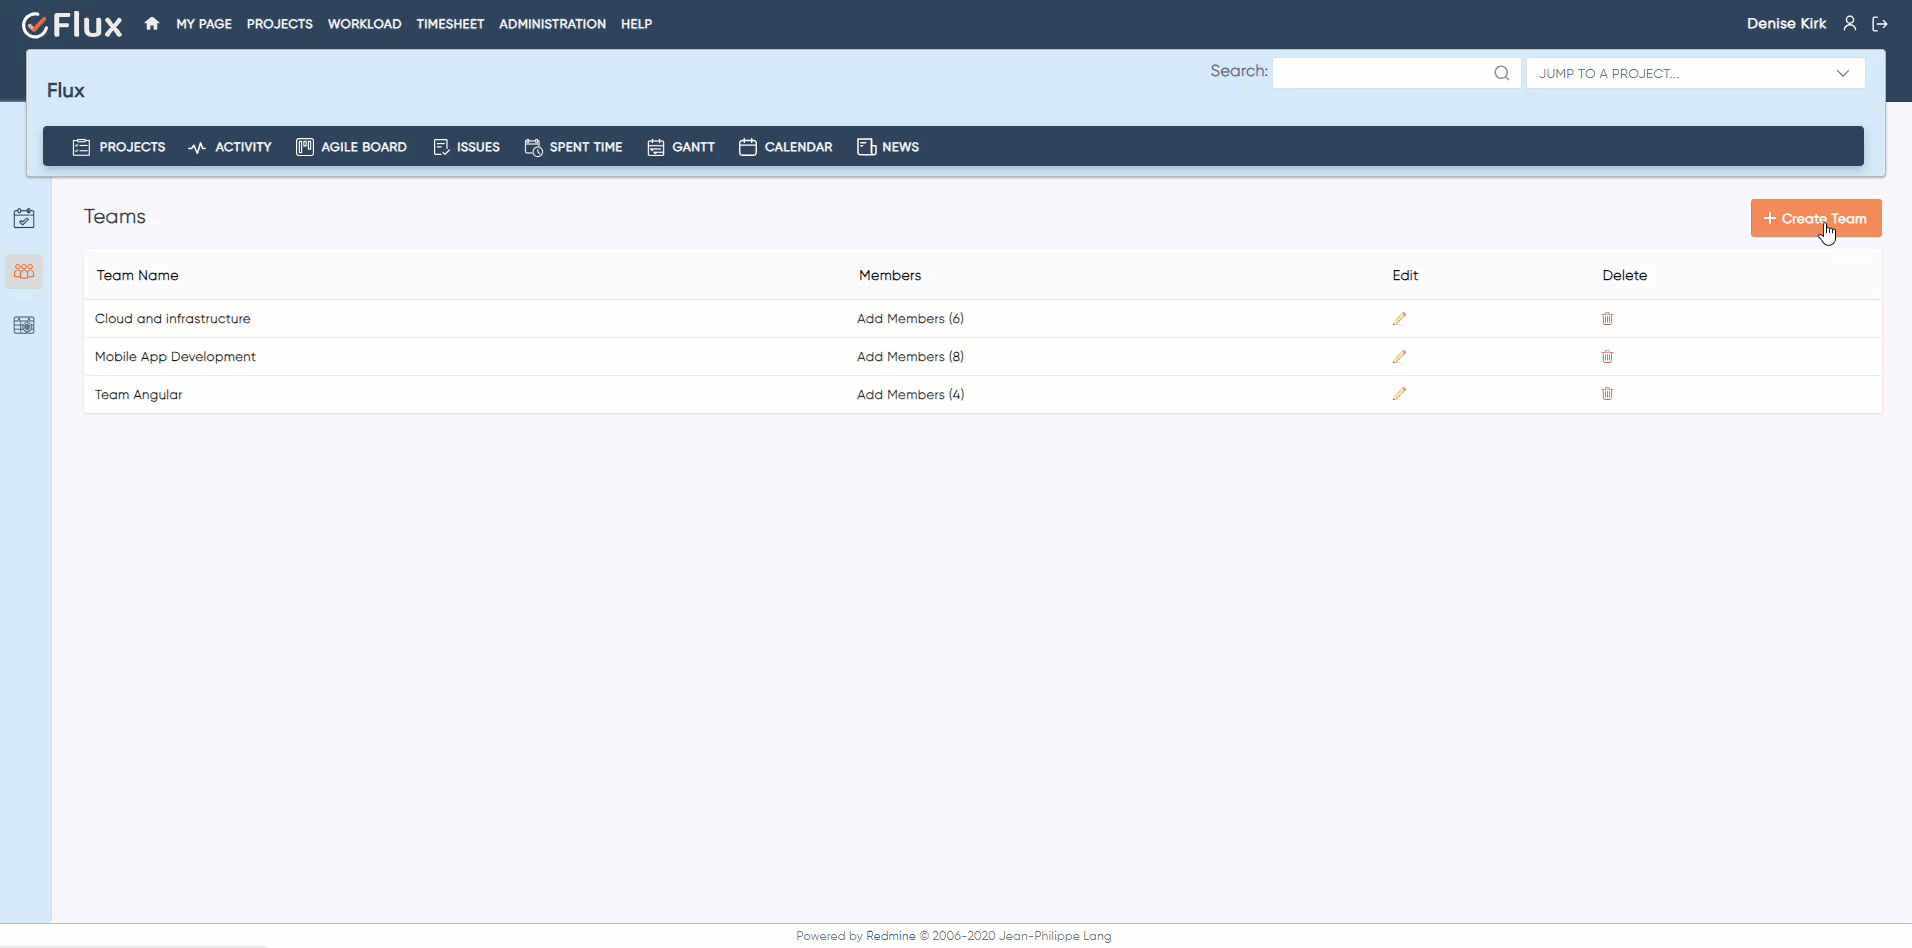
Task: Click the user profile icon for Denise Kirk
Action: tap(1849, 22)
